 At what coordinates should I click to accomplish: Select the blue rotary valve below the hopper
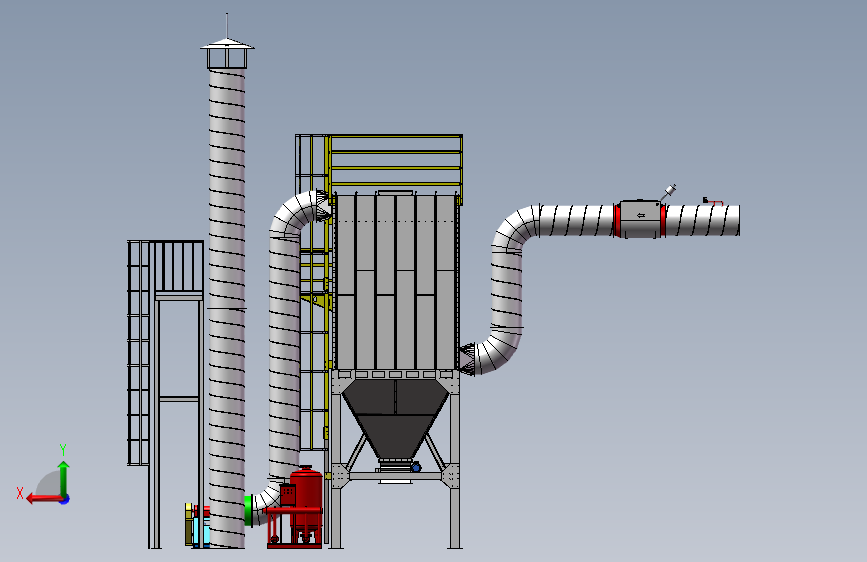[416, 468]
